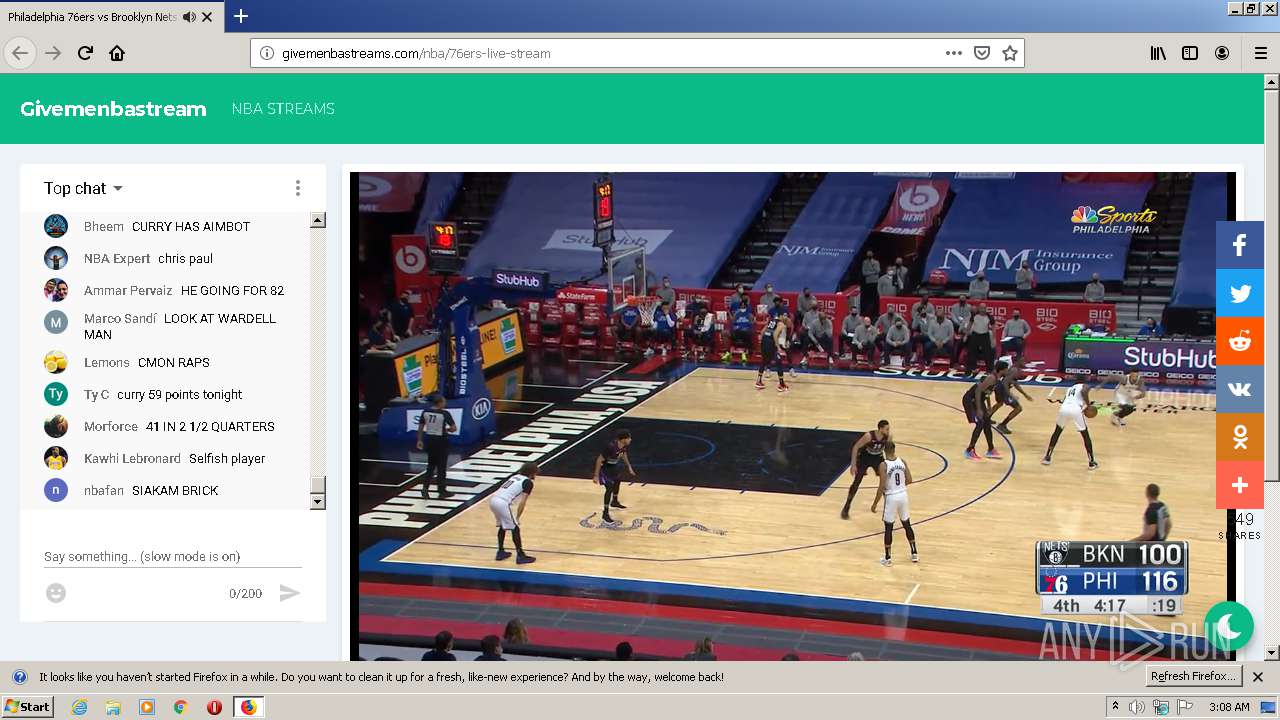Open Windows Start menu
Viewport: 1280px width, 720px height.
[27, 707]
